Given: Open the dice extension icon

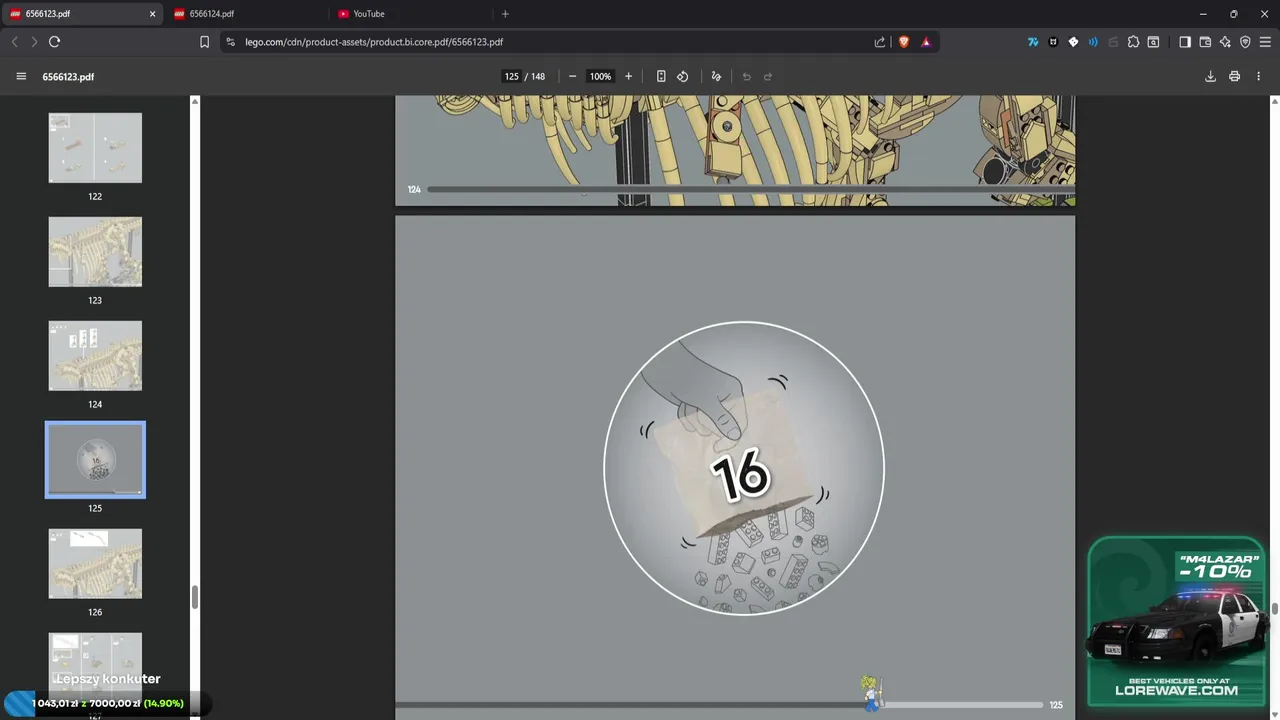Looking at the screenshot, I should (1073, 42).
